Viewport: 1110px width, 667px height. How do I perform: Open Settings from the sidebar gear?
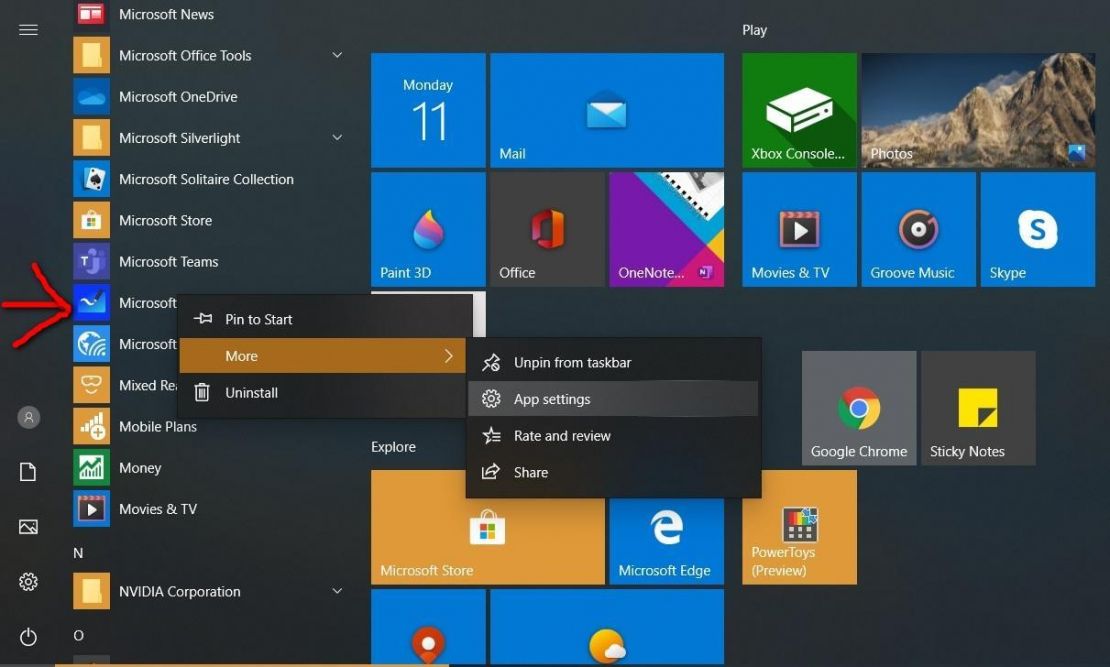click(x=27, y=581)
